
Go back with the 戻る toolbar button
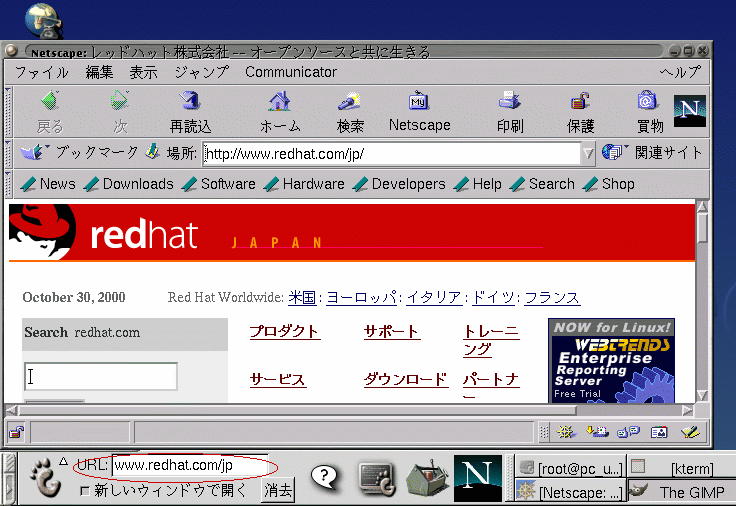[x=50, y=112]
